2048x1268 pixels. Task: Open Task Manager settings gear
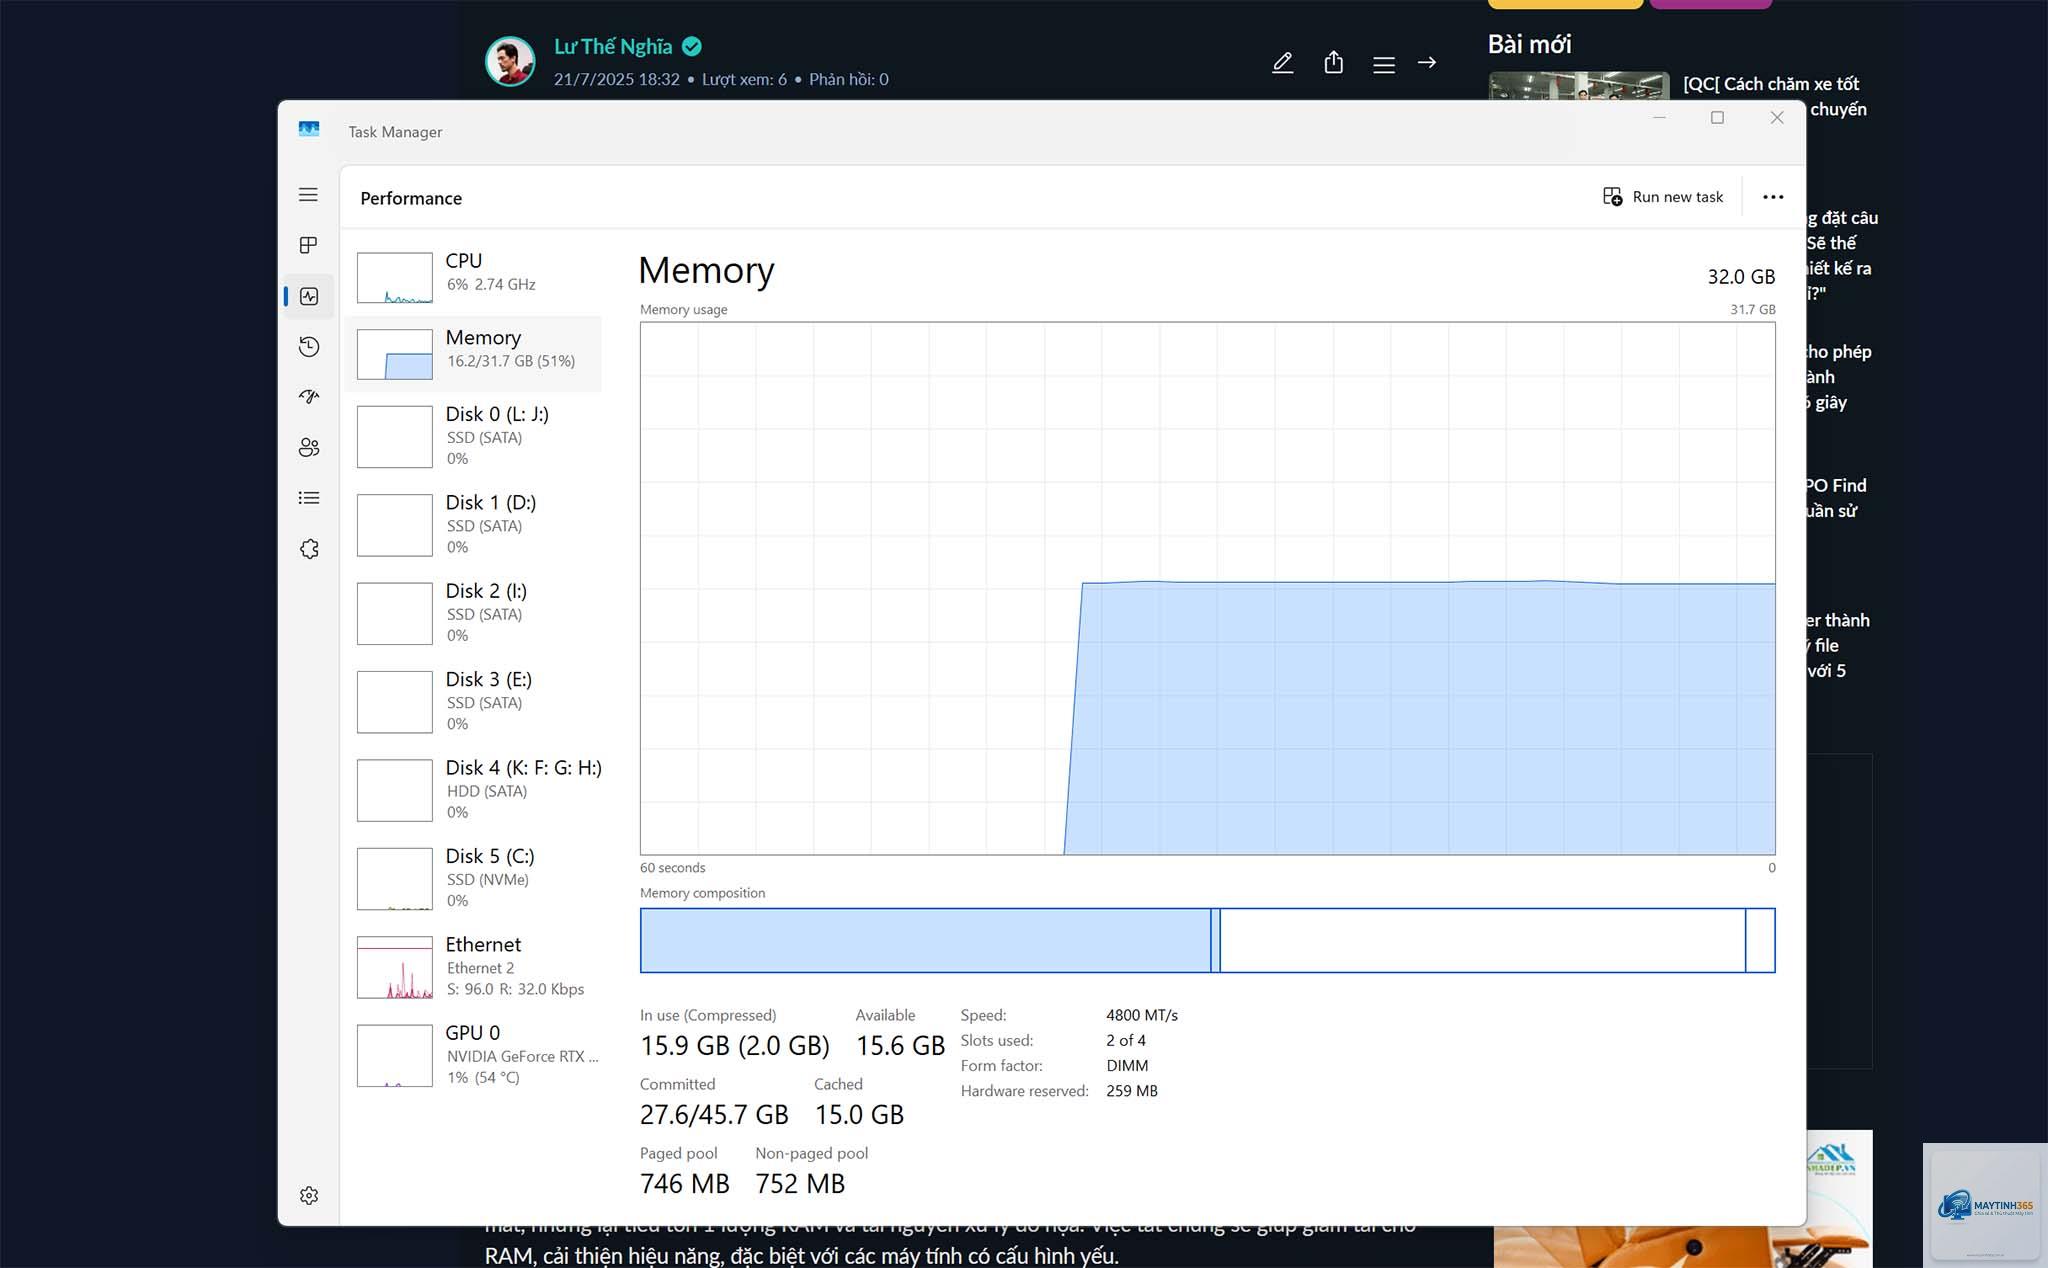(x=309, y=1196)
